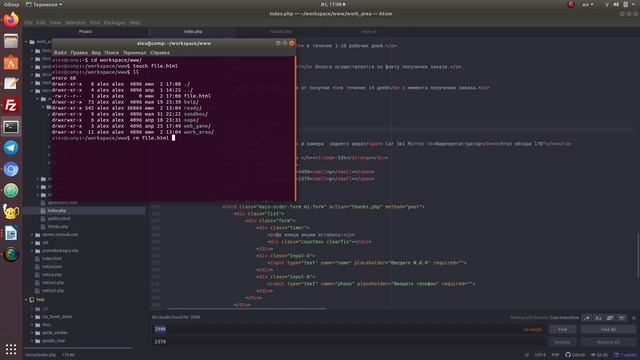Open the yellow cat mascot dock app
The image size is (640, 360).
click(x=11, y=212)
